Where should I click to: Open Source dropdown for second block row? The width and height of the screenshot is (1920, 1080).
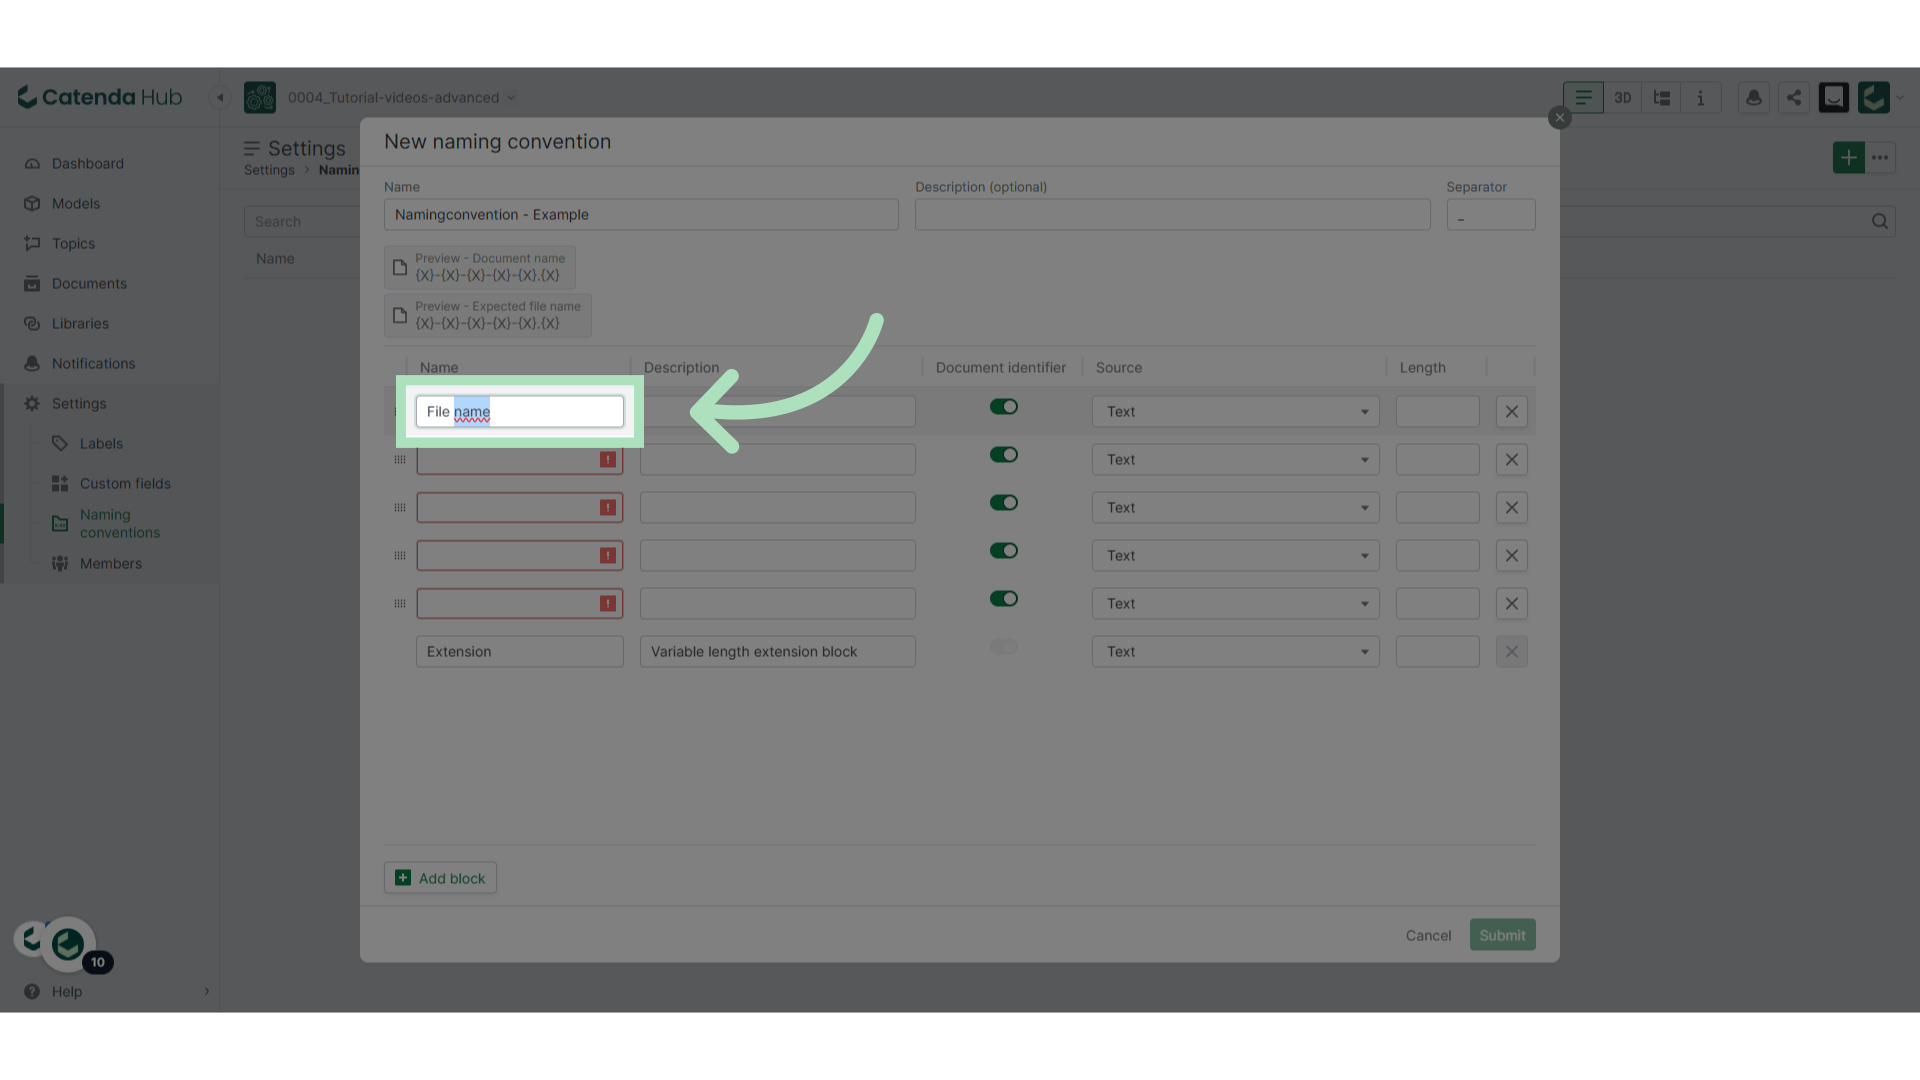click(1236, 459)
